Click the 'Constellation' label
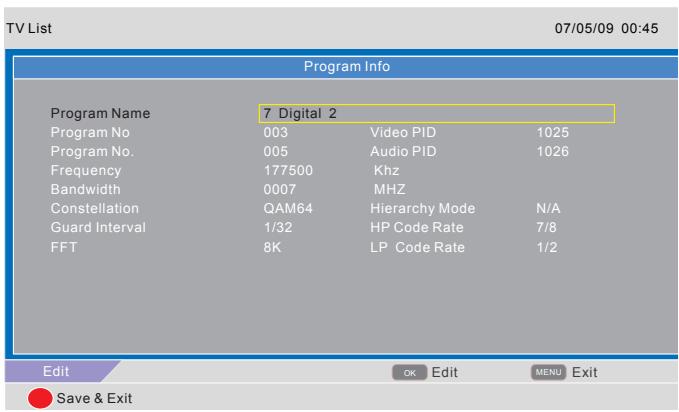 click(x=95, y=209)
